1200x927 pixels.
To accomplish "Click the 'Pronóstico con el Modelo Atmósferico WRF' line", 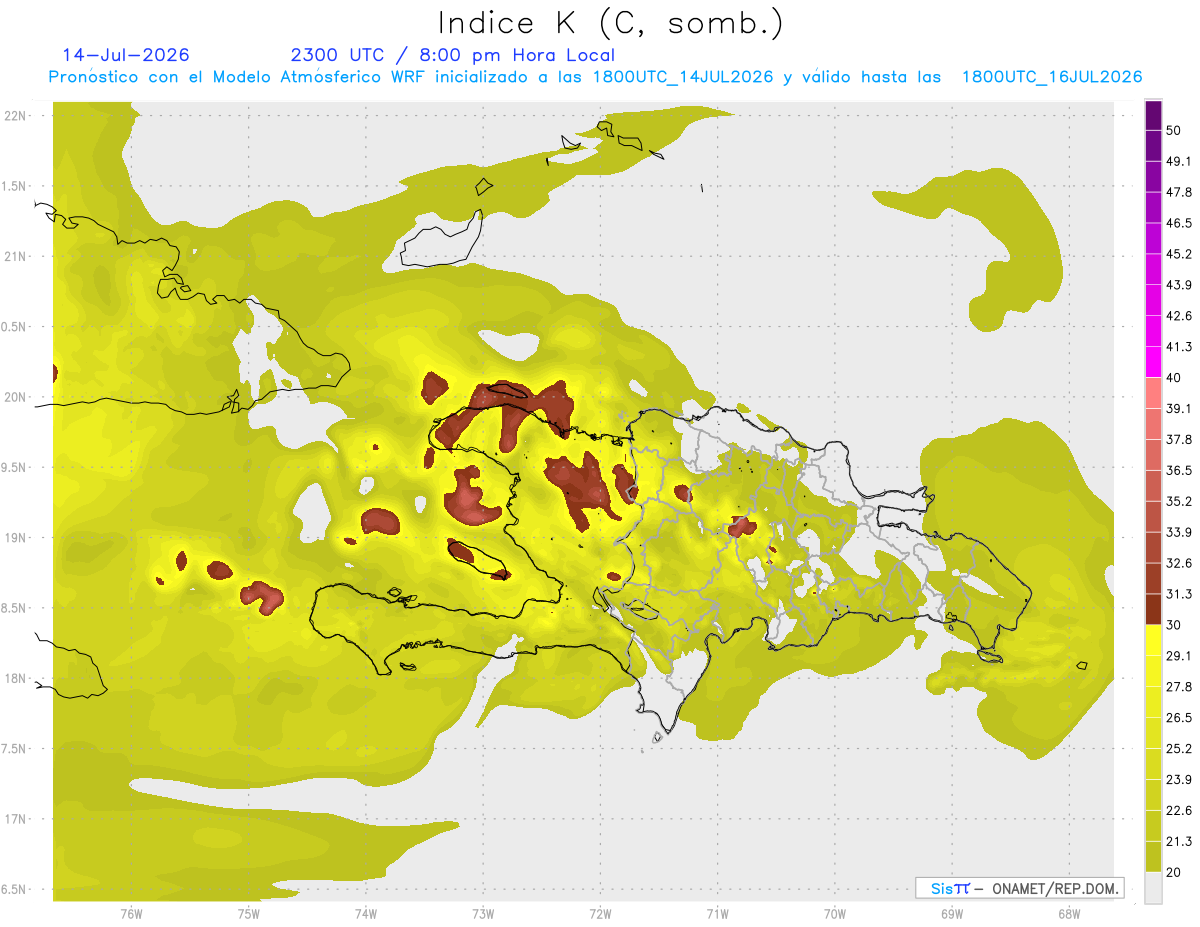I will tap(595, 77).
